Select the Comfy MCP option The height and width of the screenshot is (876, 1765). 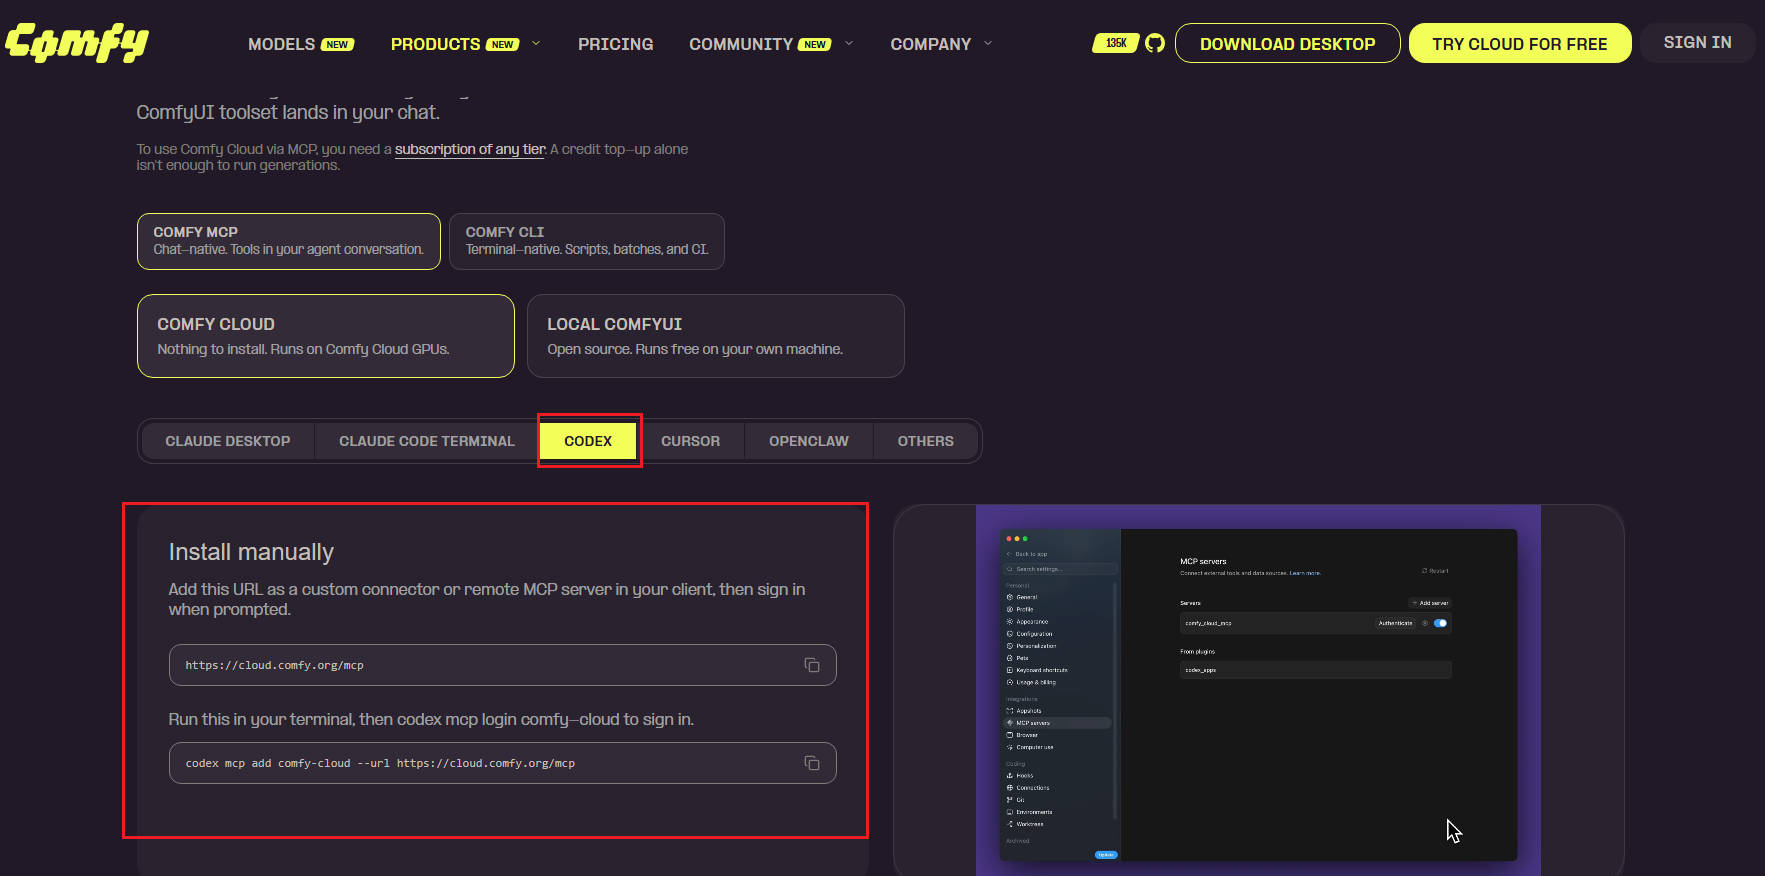tap(289, 241)
